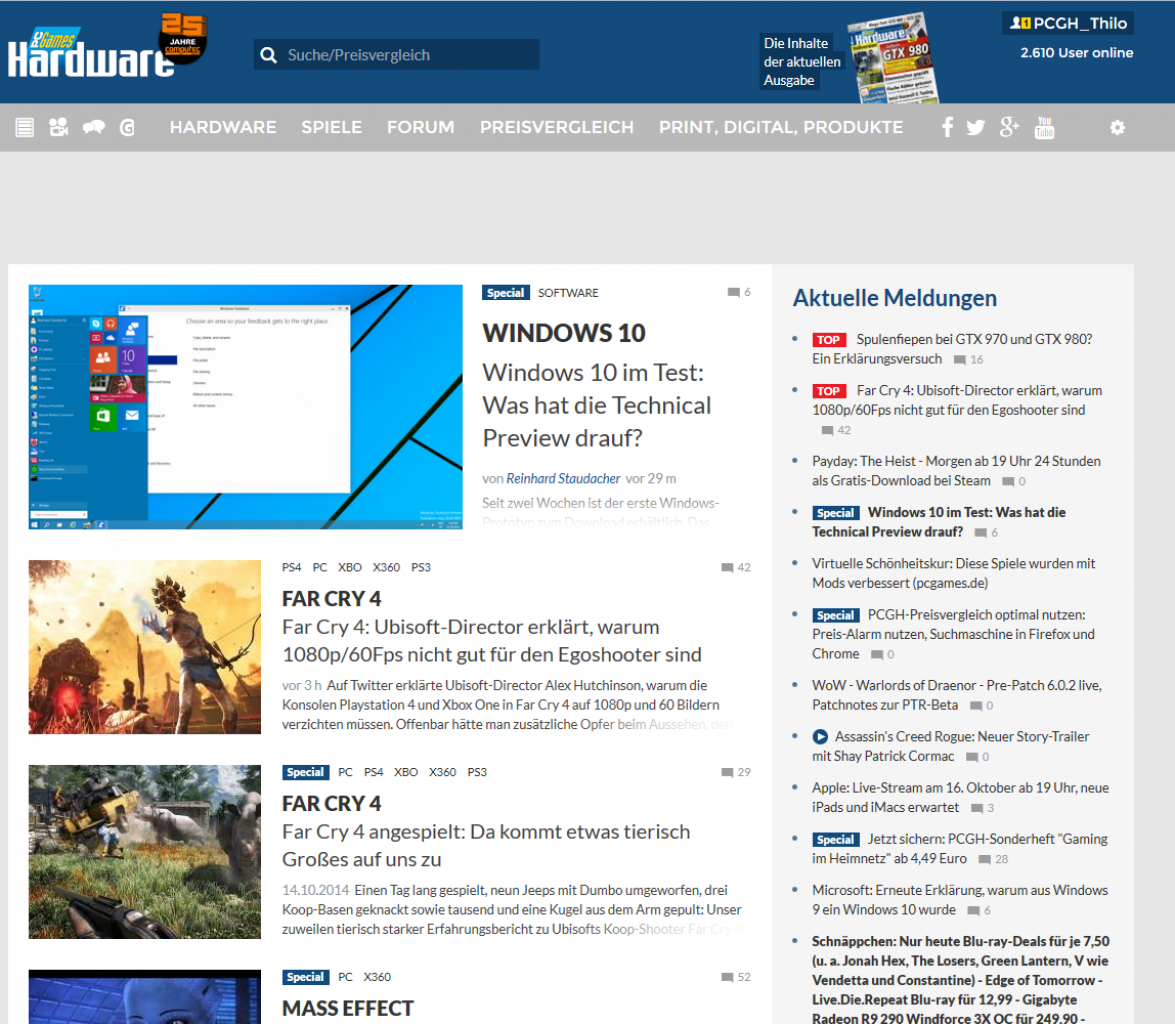Click the SOFTWARE category tag
Image resolution: width=1175 pixels, height=1024 pixels.
pos(568,292)
